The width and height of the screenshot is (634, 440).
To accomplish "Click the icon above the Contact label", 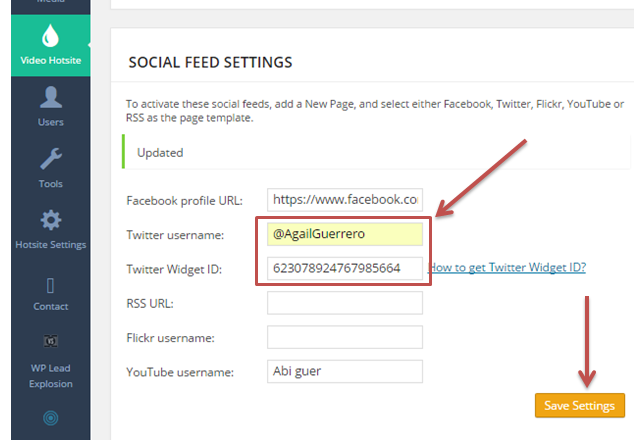I will tap(50, 284).
